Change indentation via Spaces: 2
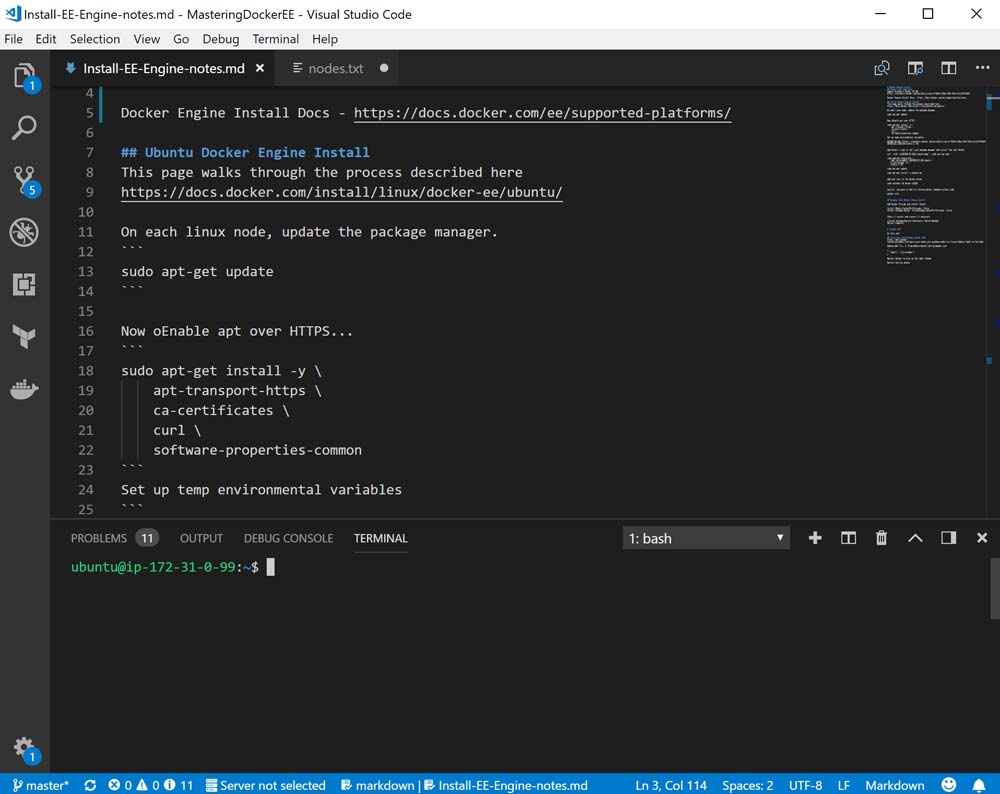Screen dimensions: 1000x794 (x=747, y=785)
